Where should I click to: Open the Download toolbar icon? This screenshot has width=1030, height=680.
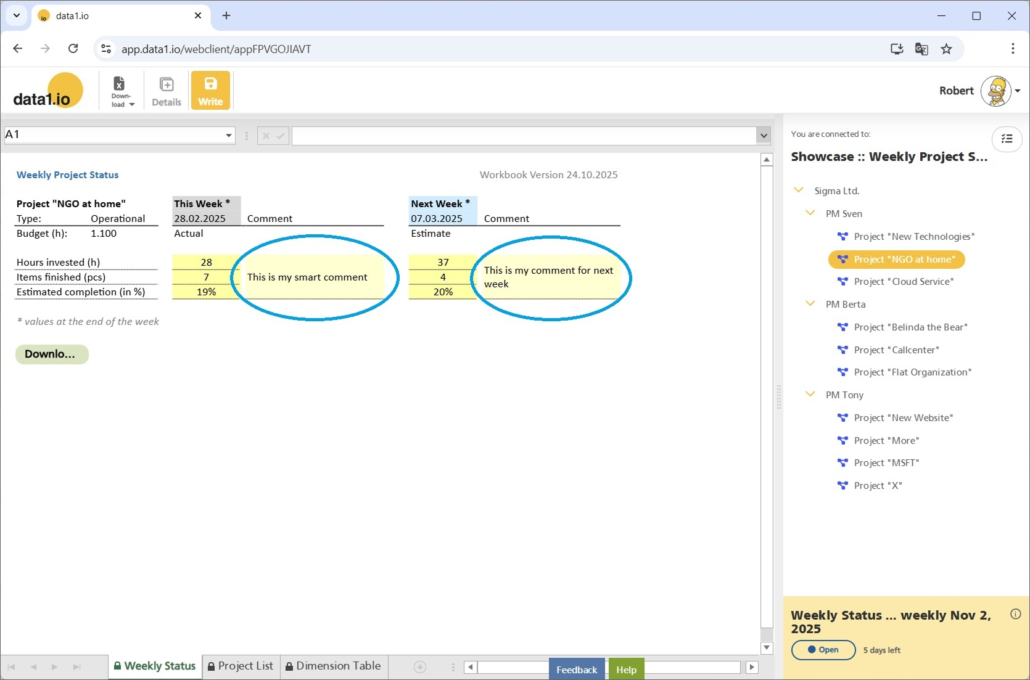tap(120, 90)
